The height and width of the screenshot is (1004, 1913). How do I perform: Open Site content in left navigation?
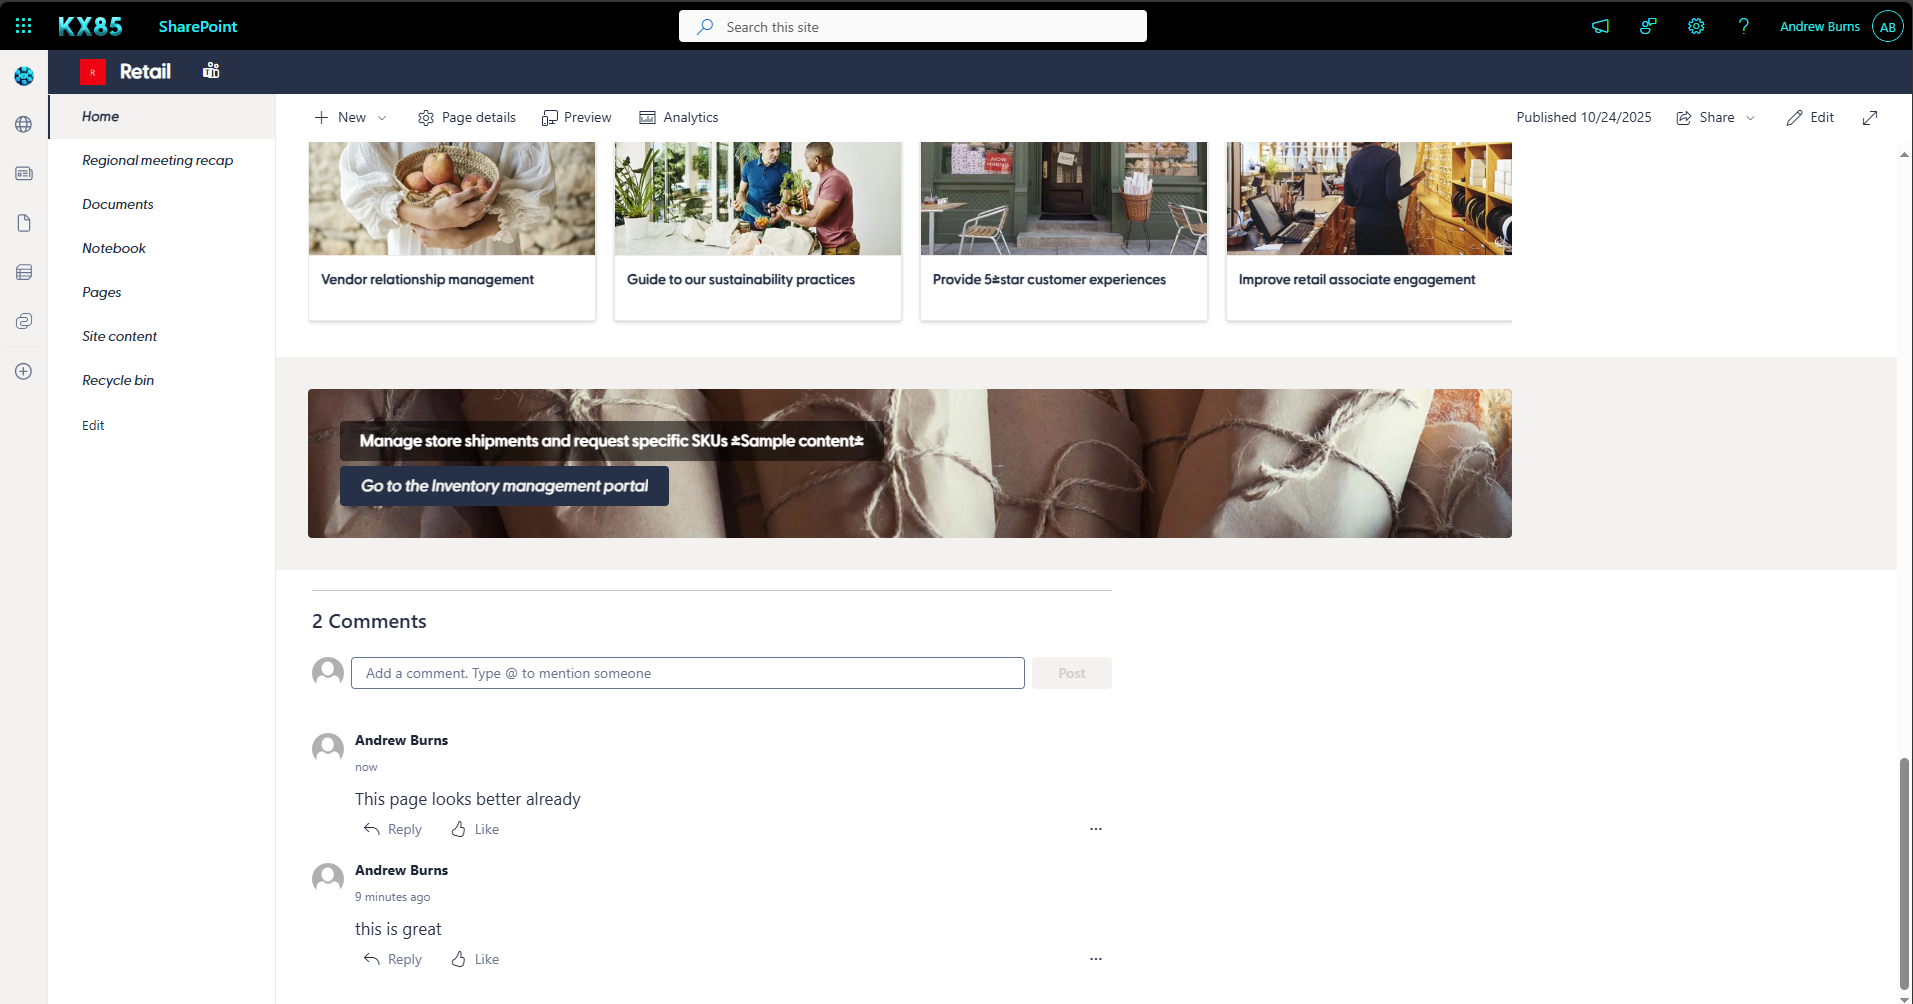click(119, 337)
